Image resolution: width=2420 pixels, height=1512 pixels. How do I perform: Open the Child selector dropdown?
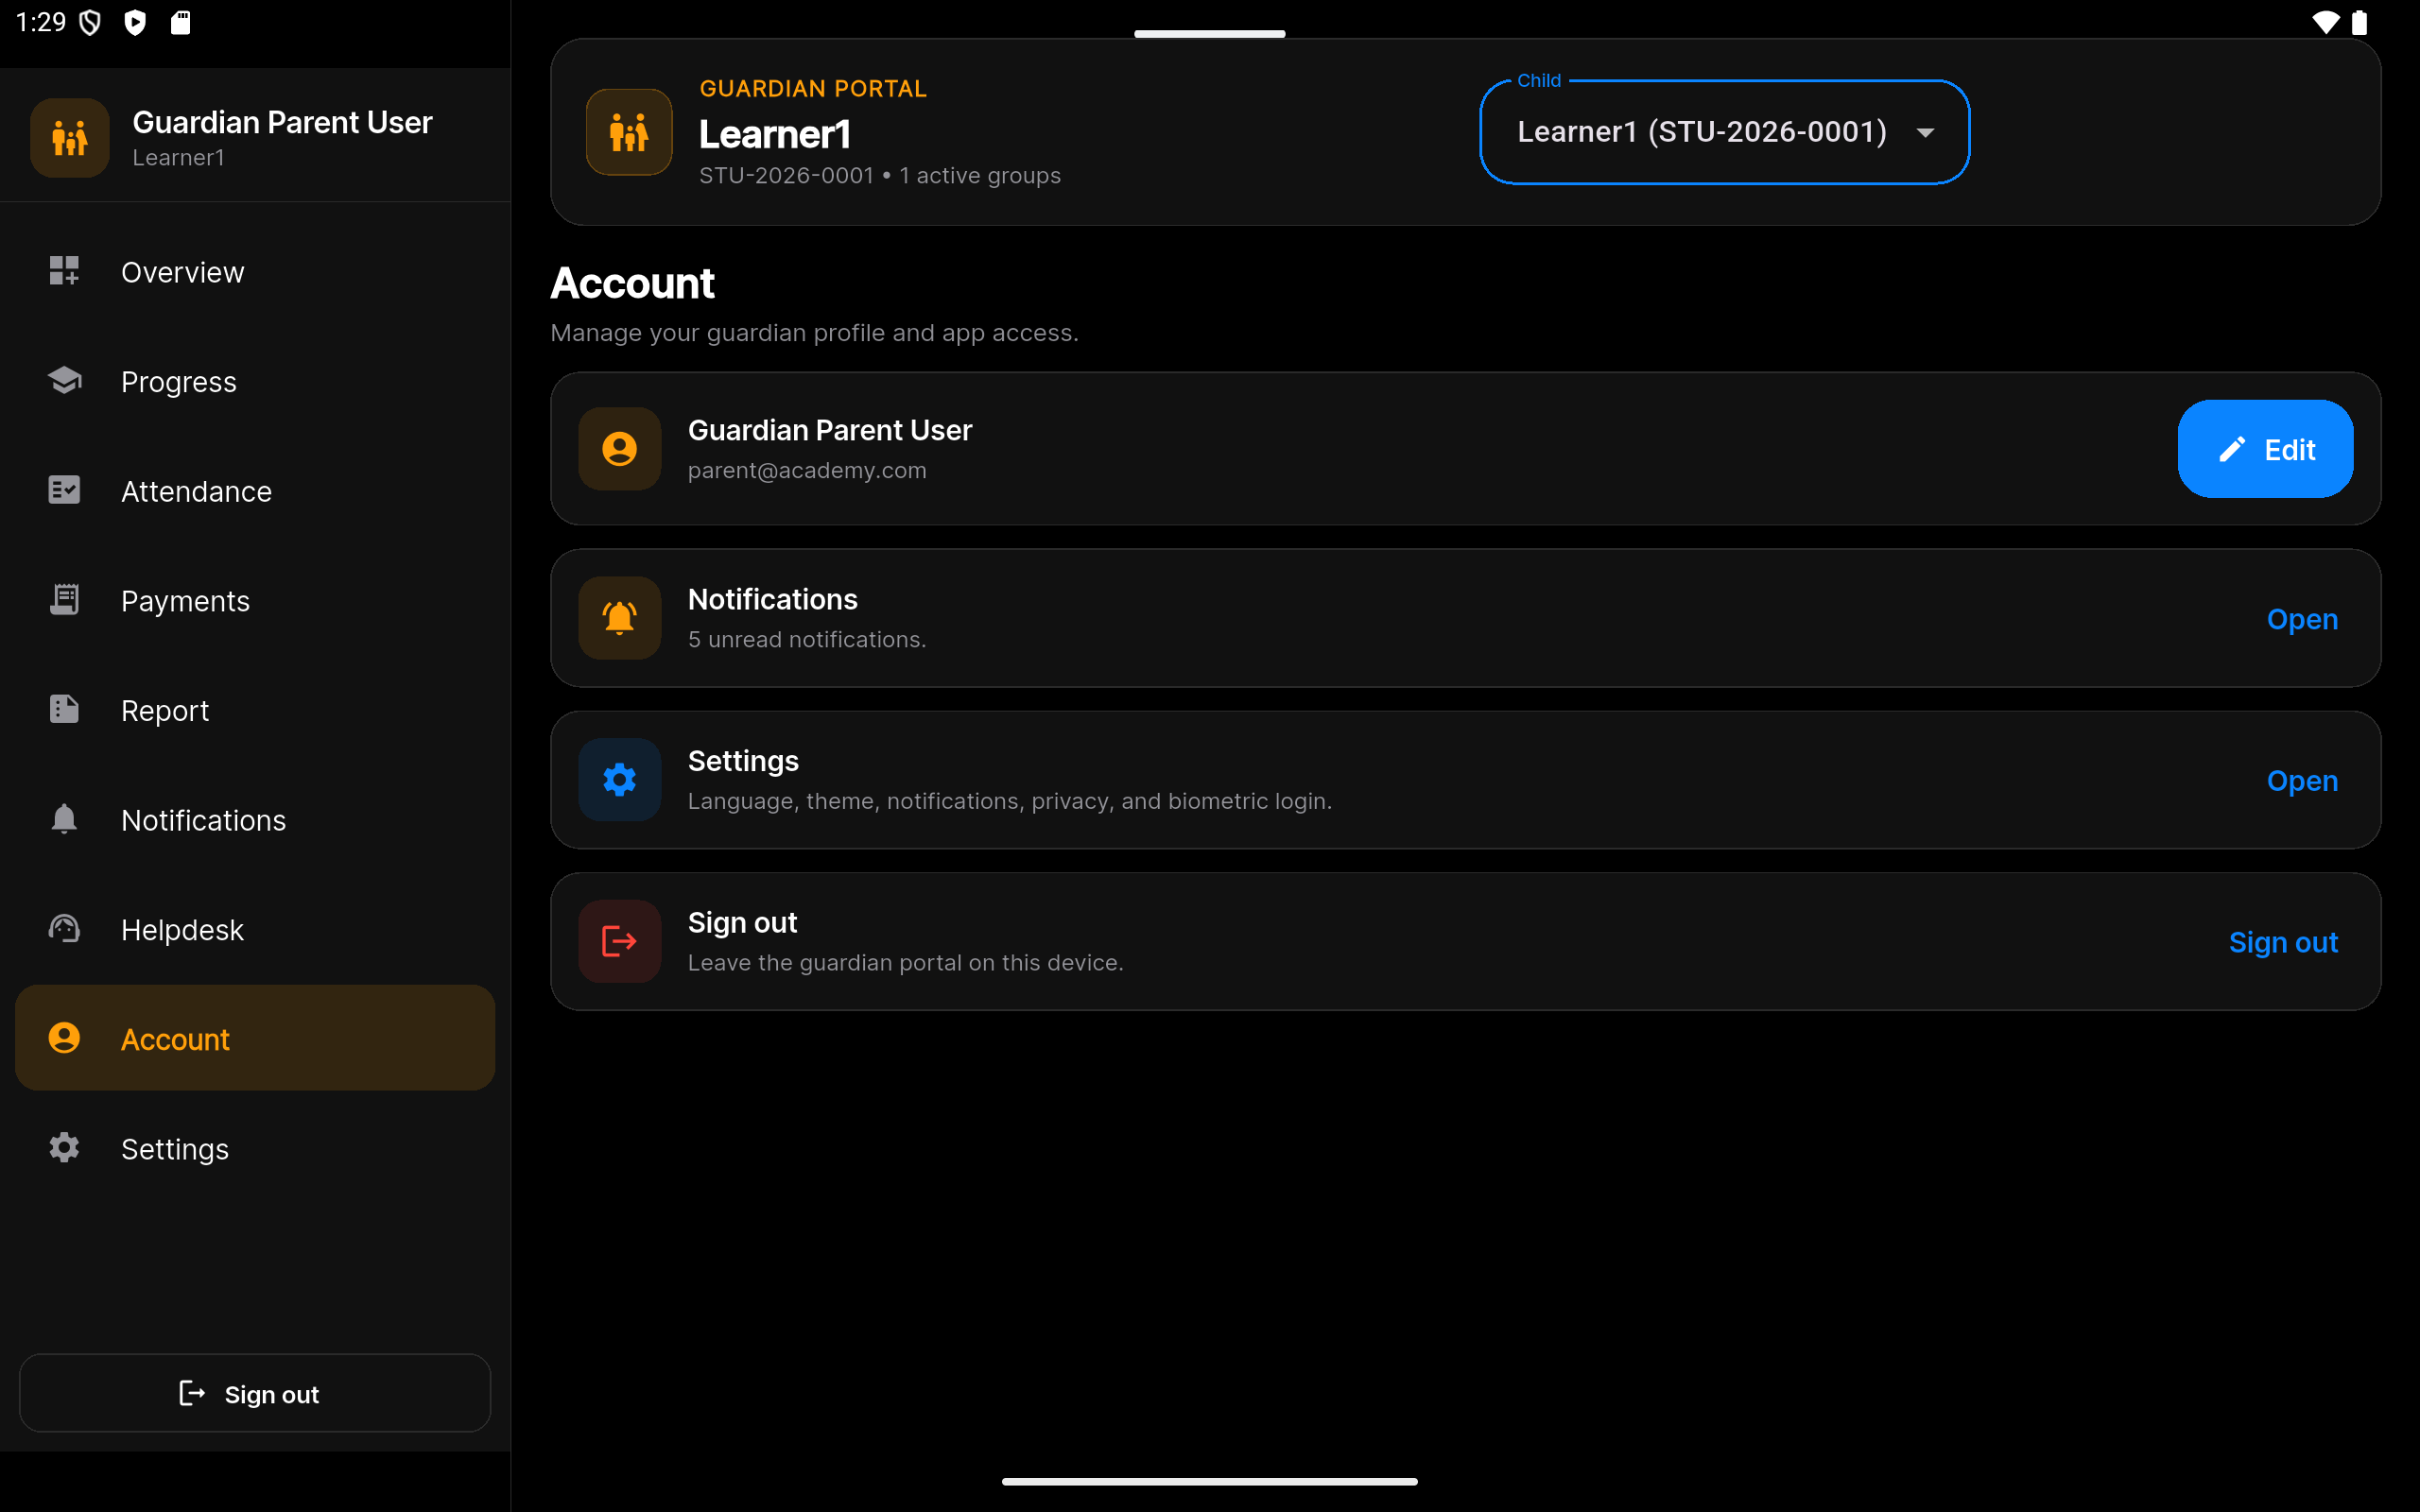click(x=1724, y=132)
